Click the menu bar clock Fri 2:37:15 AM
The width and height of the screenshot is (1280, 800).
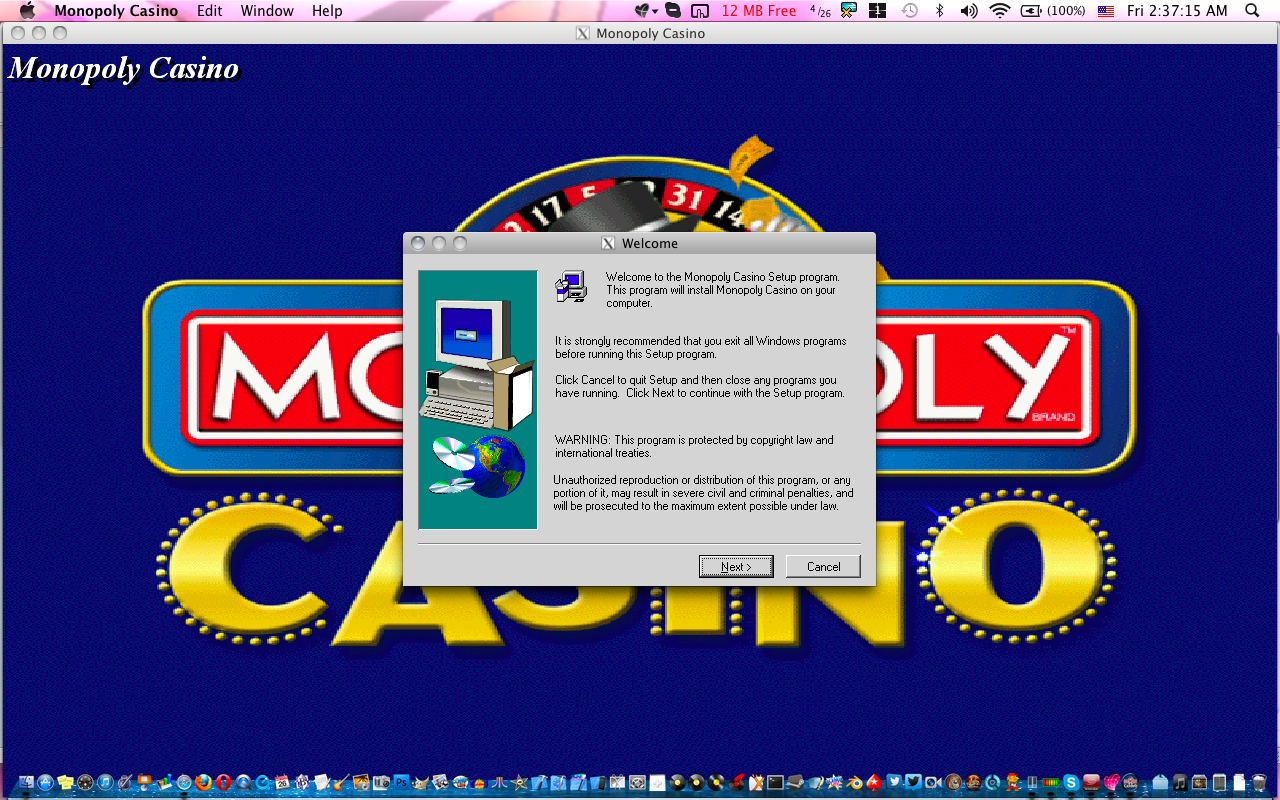[1177, 11]
